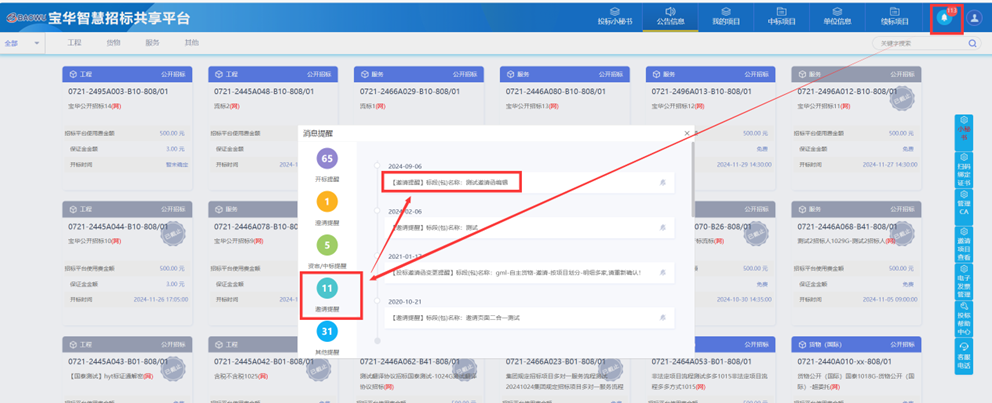Open 管理CA in right sidebar
Viewport: 992px width, 403px height.
click(x=964, y=206)
